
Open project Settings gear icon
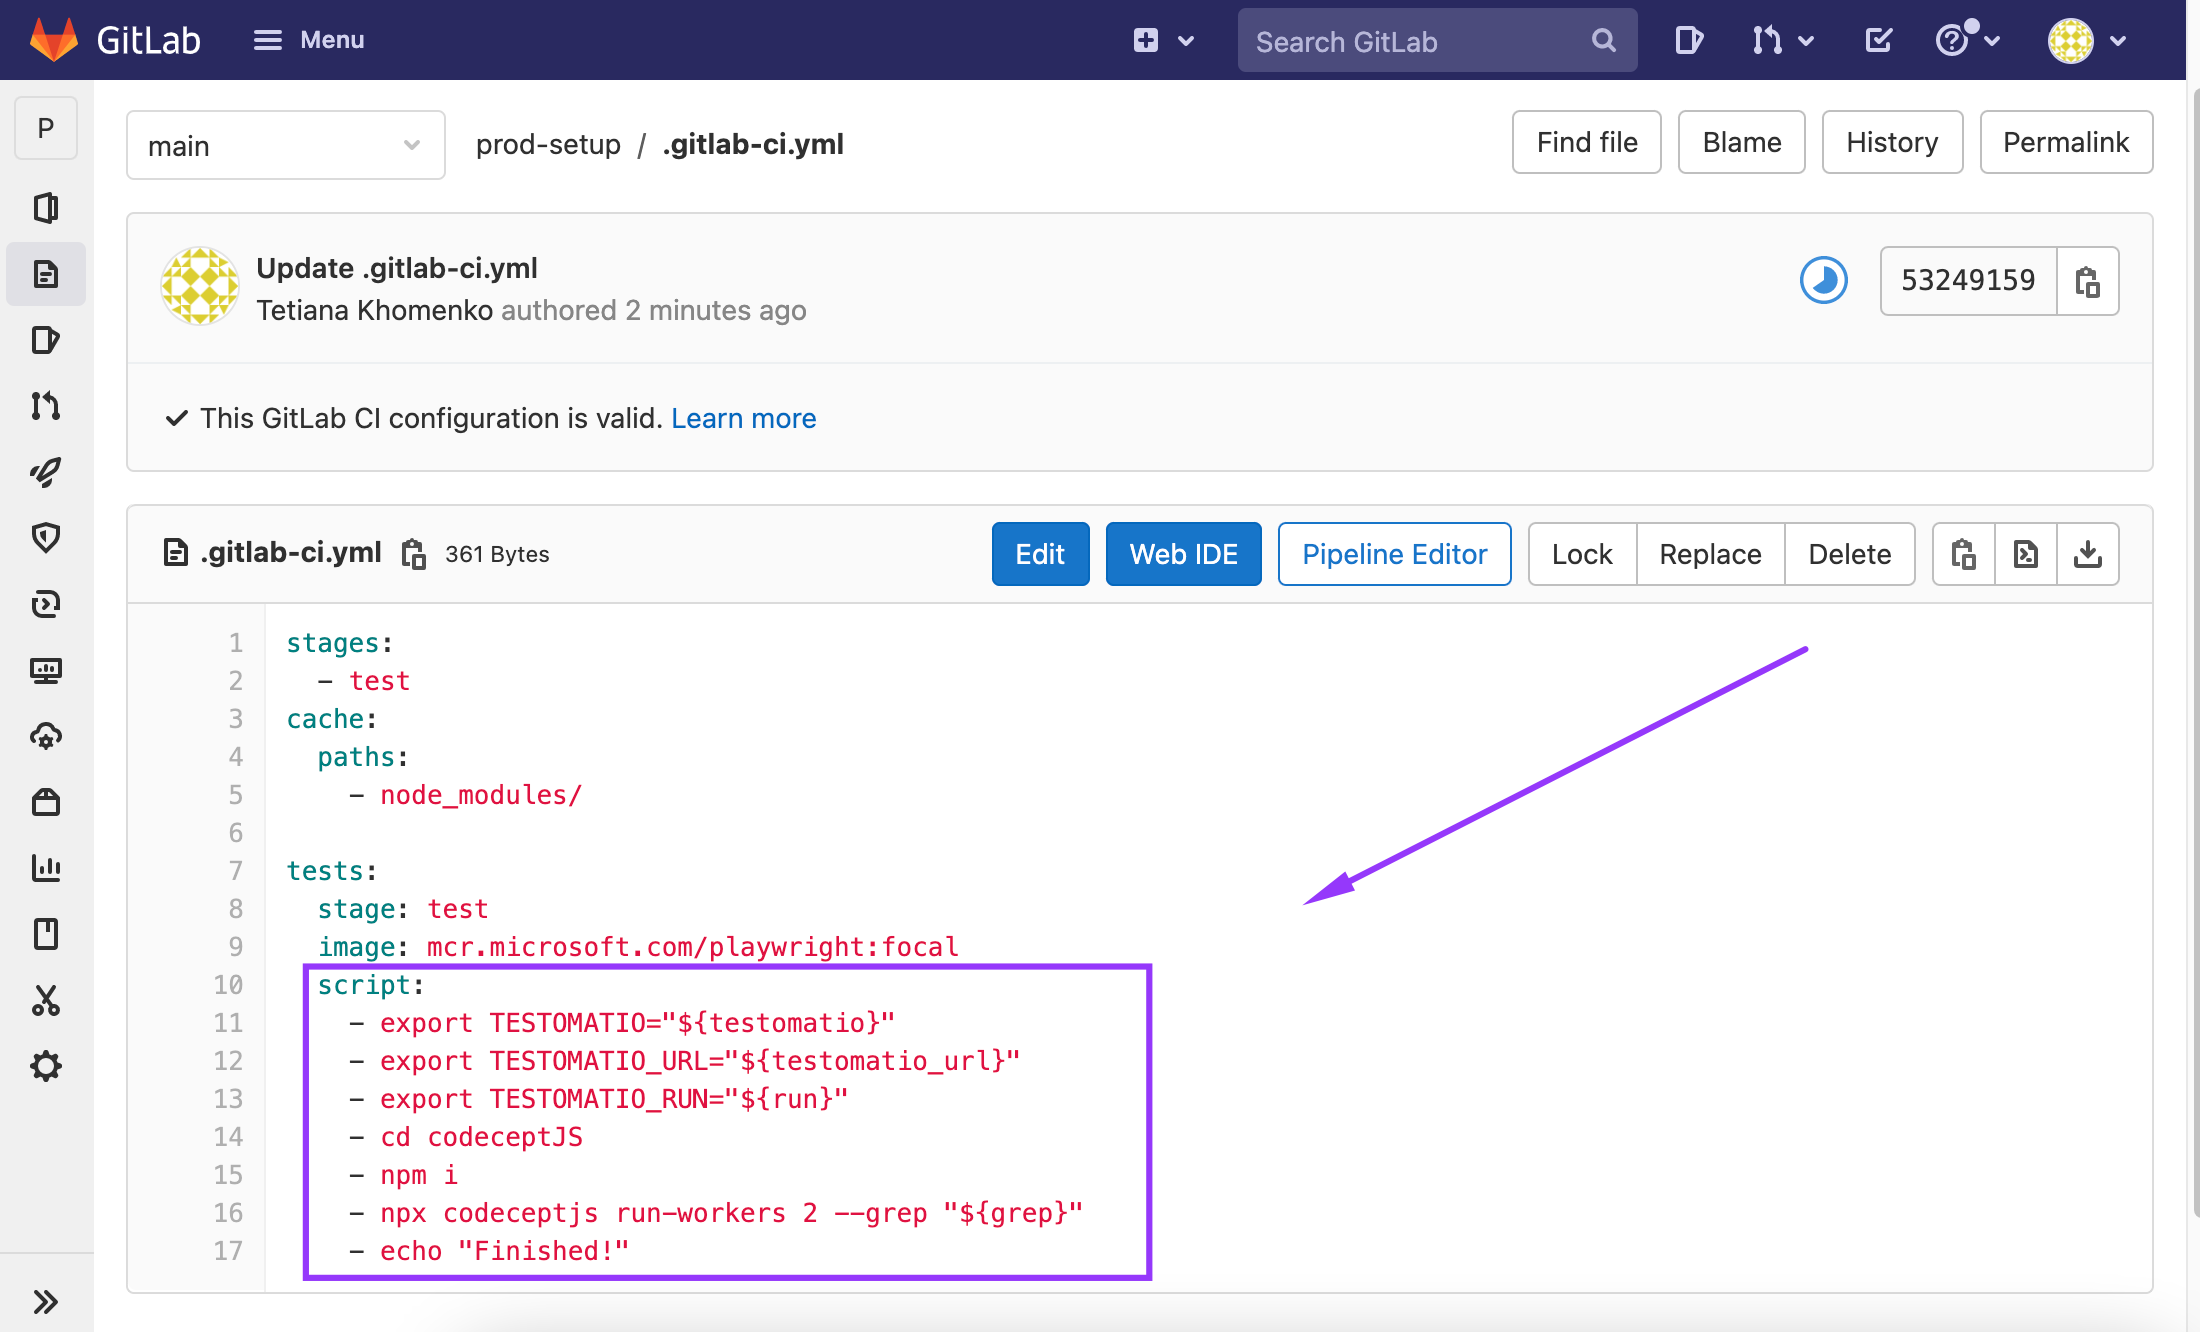[46, 1066]
